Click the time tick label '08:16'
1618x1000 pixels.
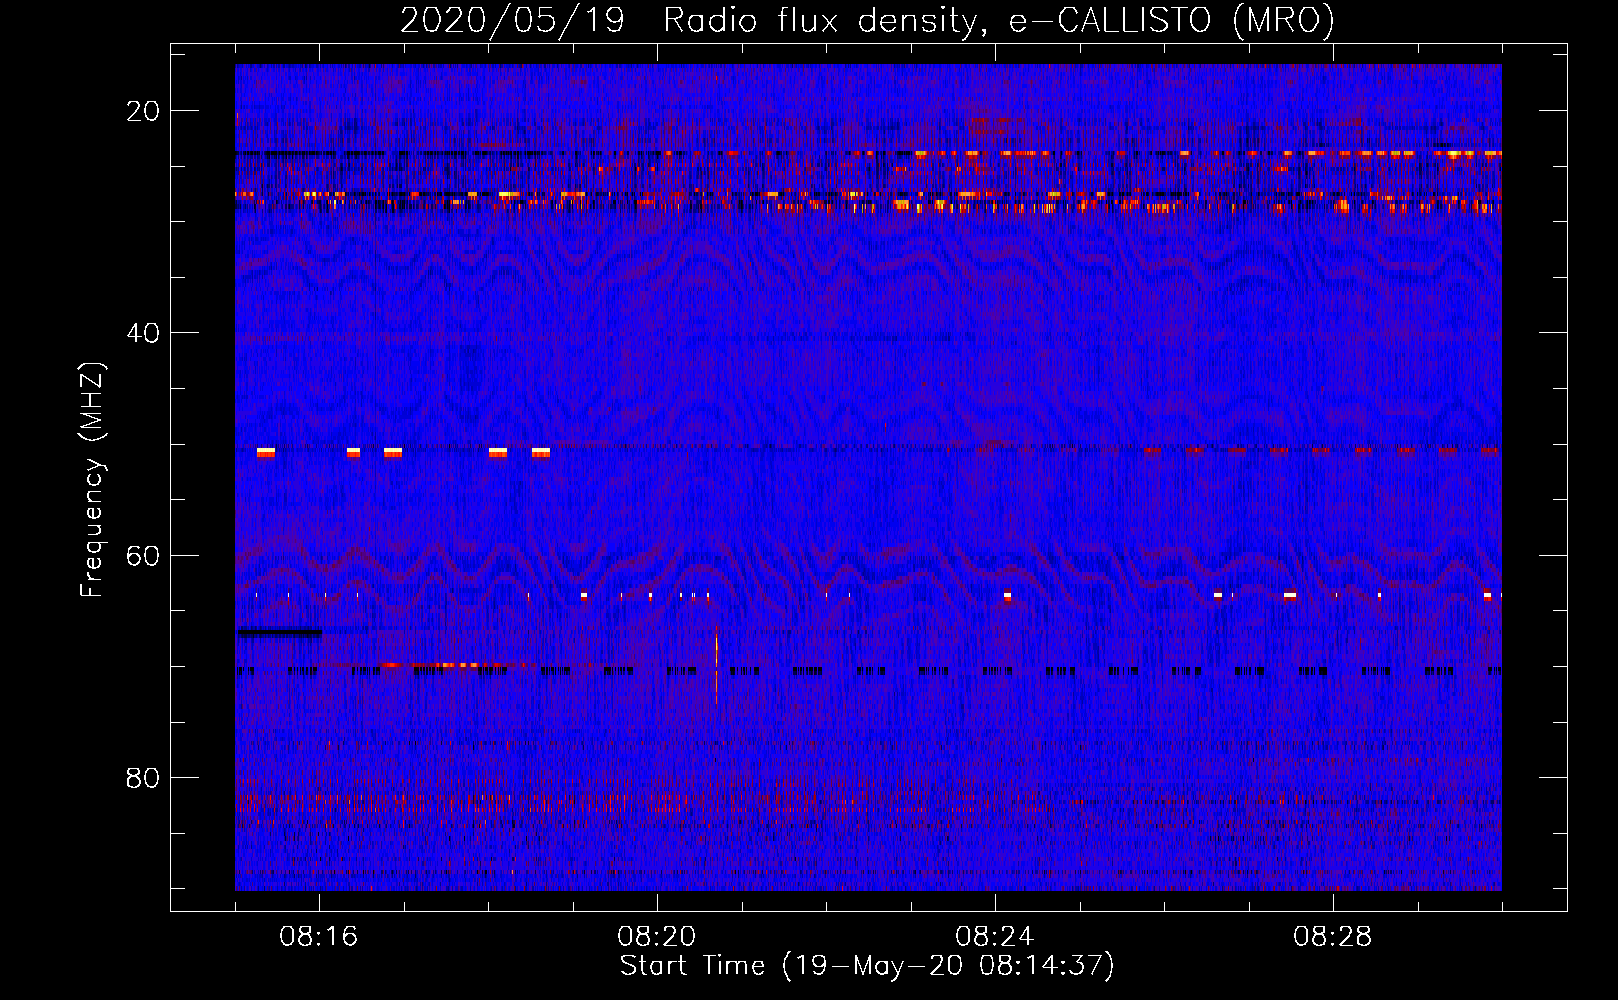[319, 937]
